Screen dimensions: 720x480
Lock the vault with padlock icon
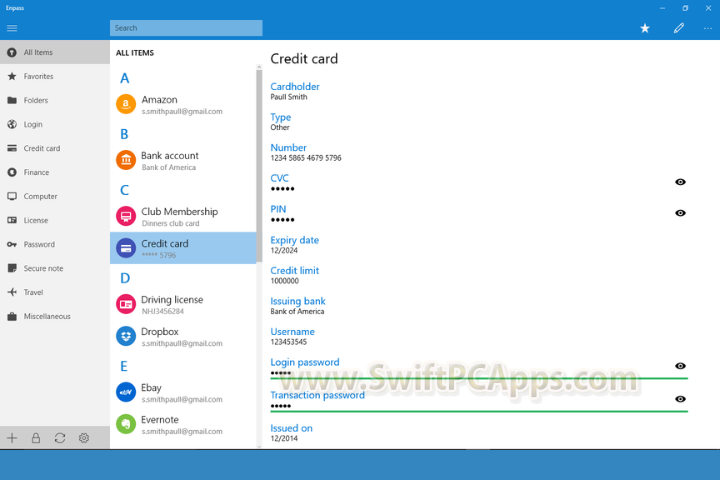click(x=36, y=438)
